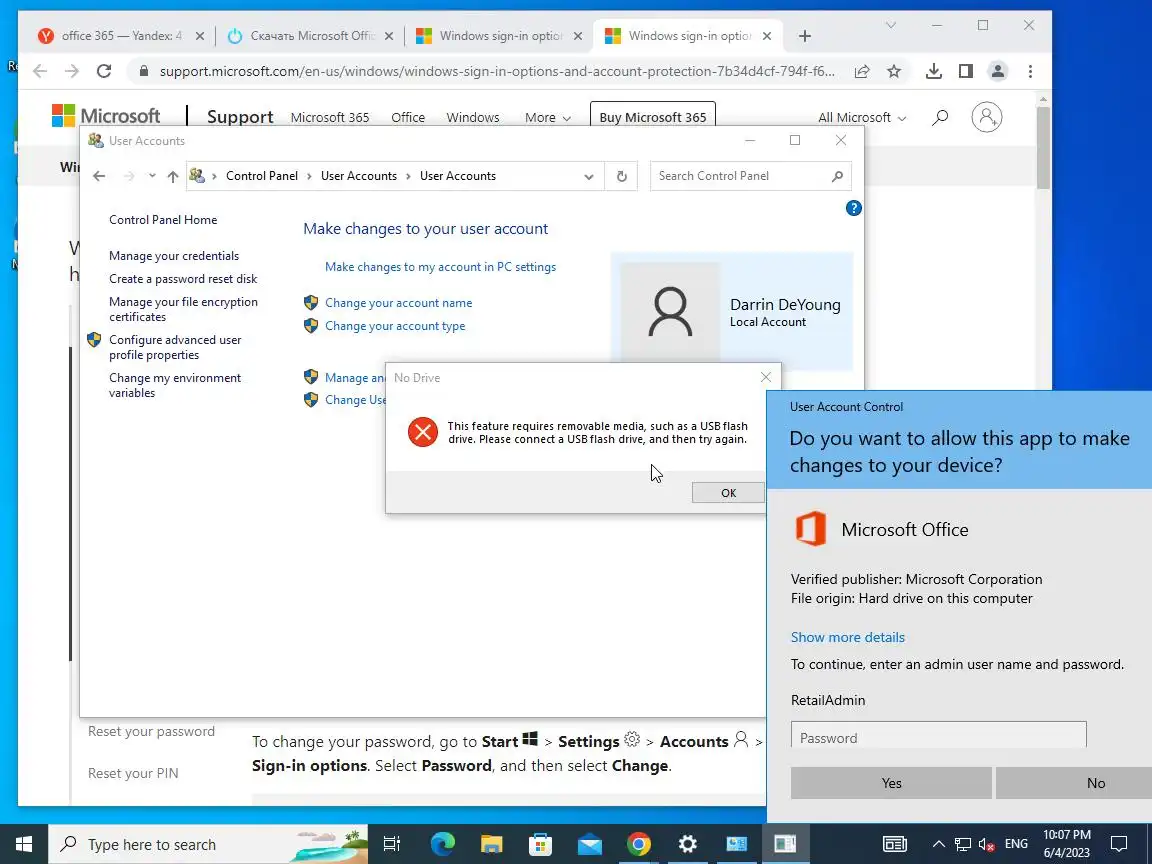Bookmark this page with star icon
Viewport: 1152px width, 864px height.
[x=893, y=71]
